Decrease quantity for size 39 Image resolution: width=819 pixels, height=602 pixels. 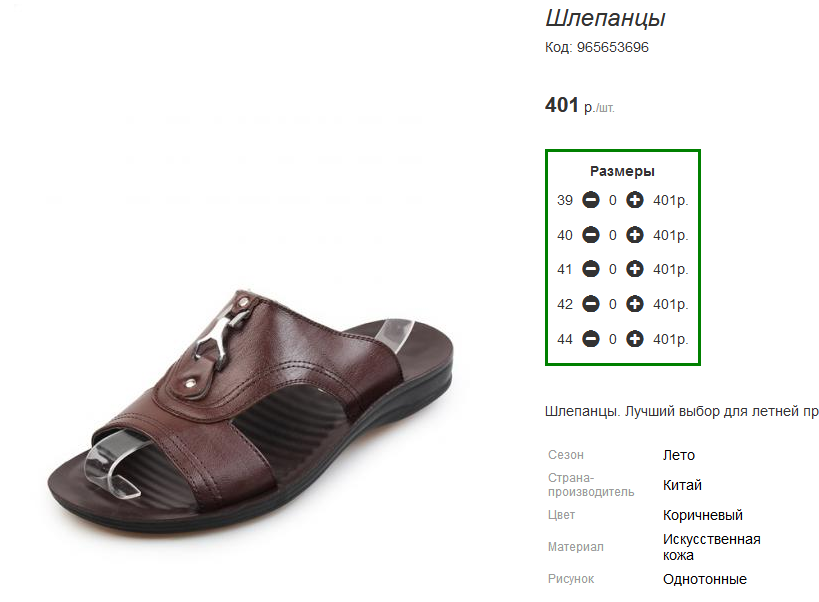click(591, 199)
